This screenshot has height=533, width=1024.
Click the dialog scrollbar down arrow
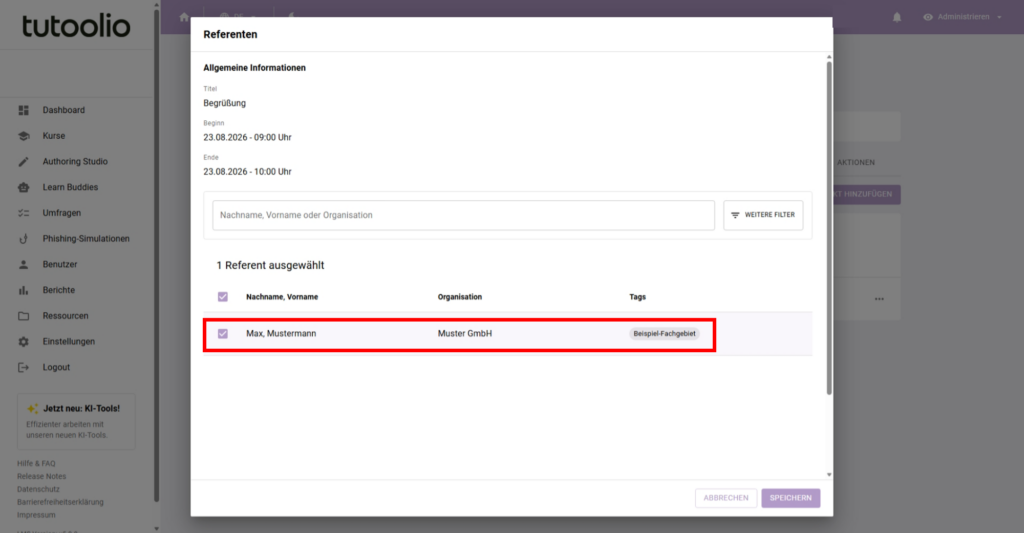coord(829,475)
